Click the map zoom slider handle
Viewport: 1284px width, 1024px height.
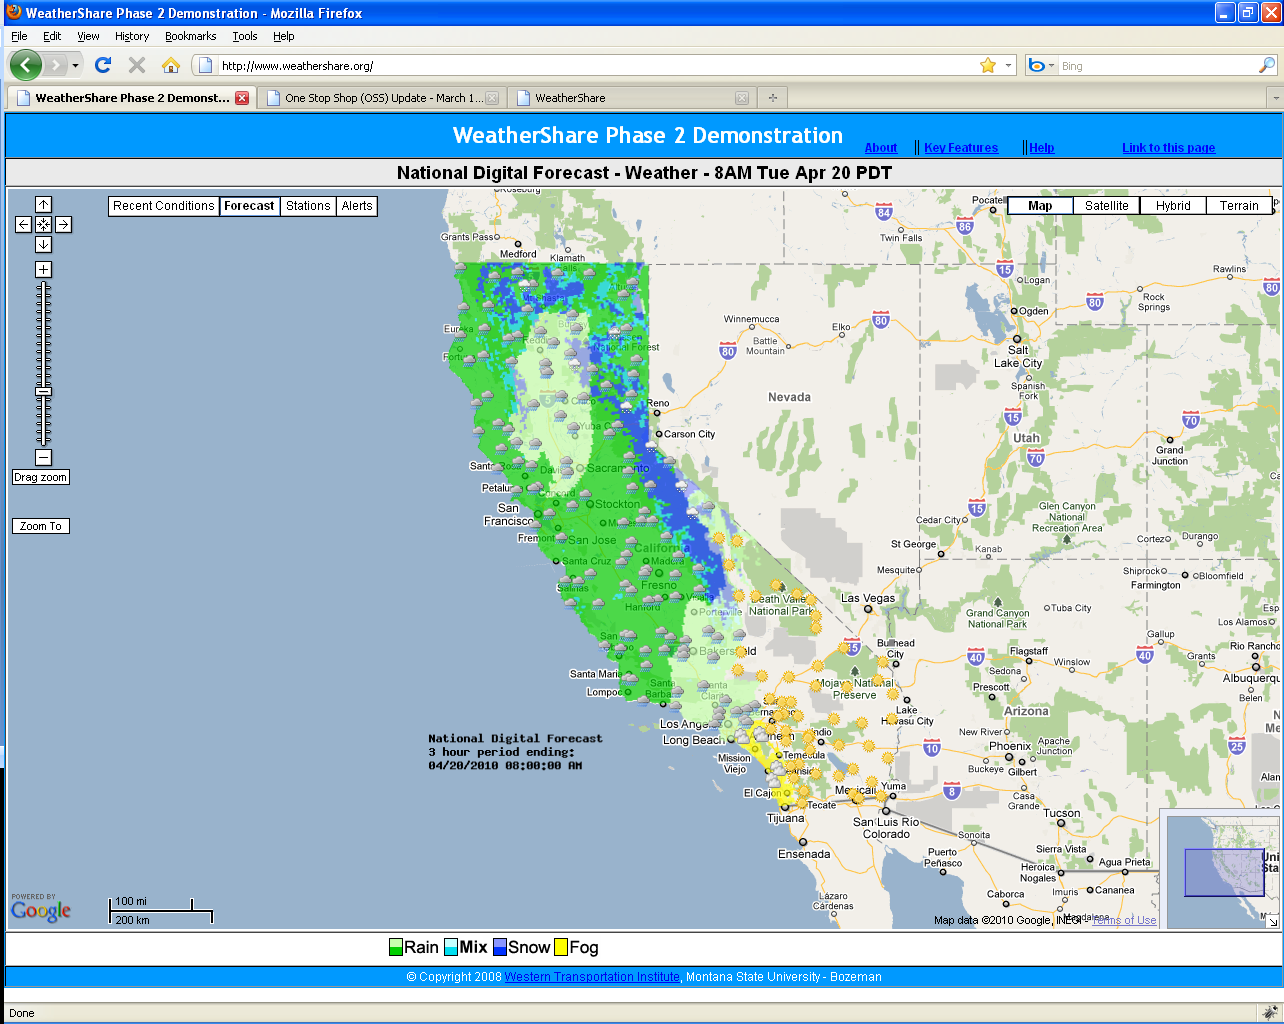coord(43,392)
